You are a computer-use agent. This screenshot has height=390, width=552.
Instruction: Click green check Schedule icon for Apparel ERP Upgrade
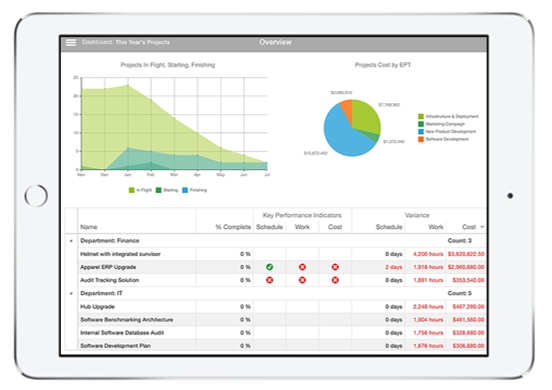(x=269, y=267)
